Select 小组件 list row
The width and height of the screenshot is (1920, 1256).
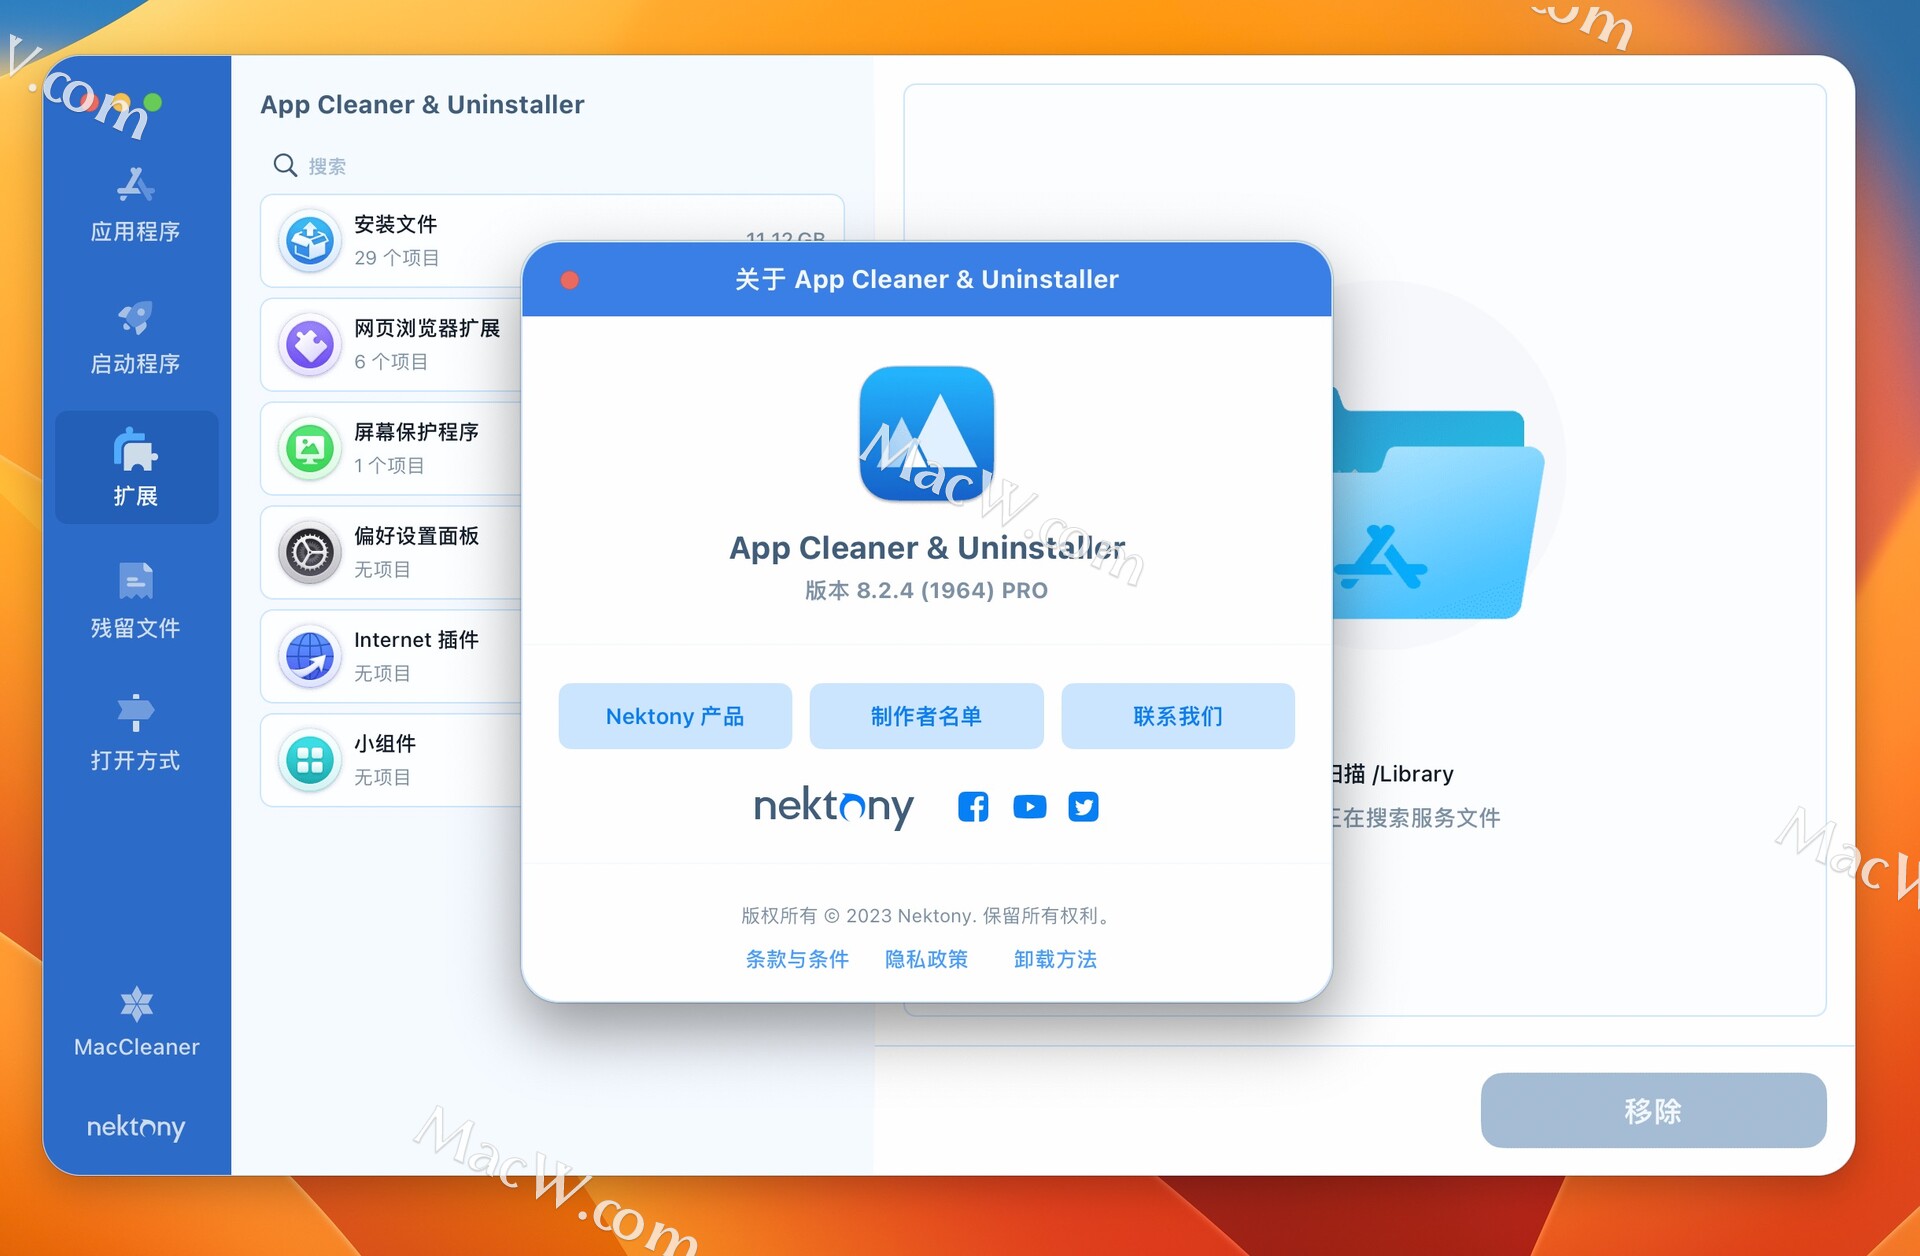click(391, 761)
